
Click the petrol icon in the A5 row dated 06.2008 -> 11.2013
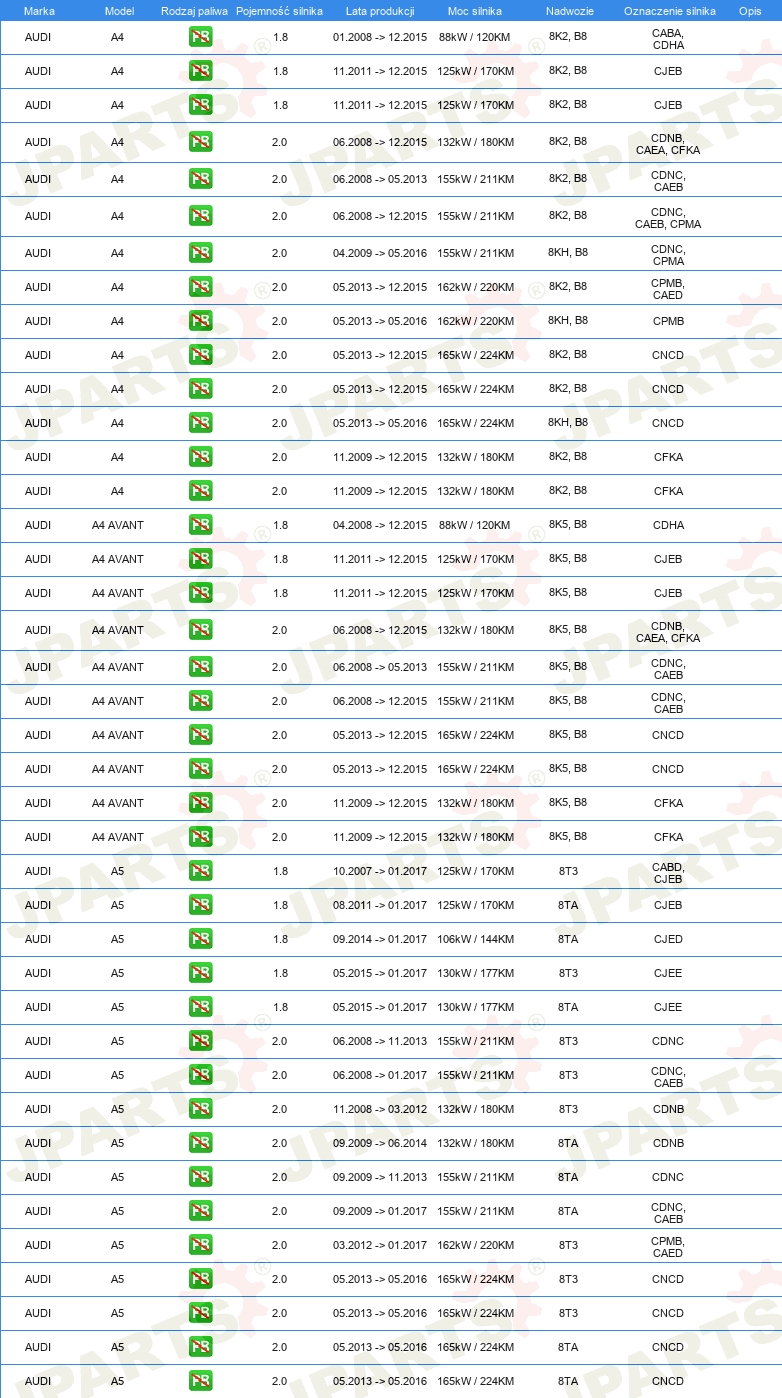pos(200,1041)
